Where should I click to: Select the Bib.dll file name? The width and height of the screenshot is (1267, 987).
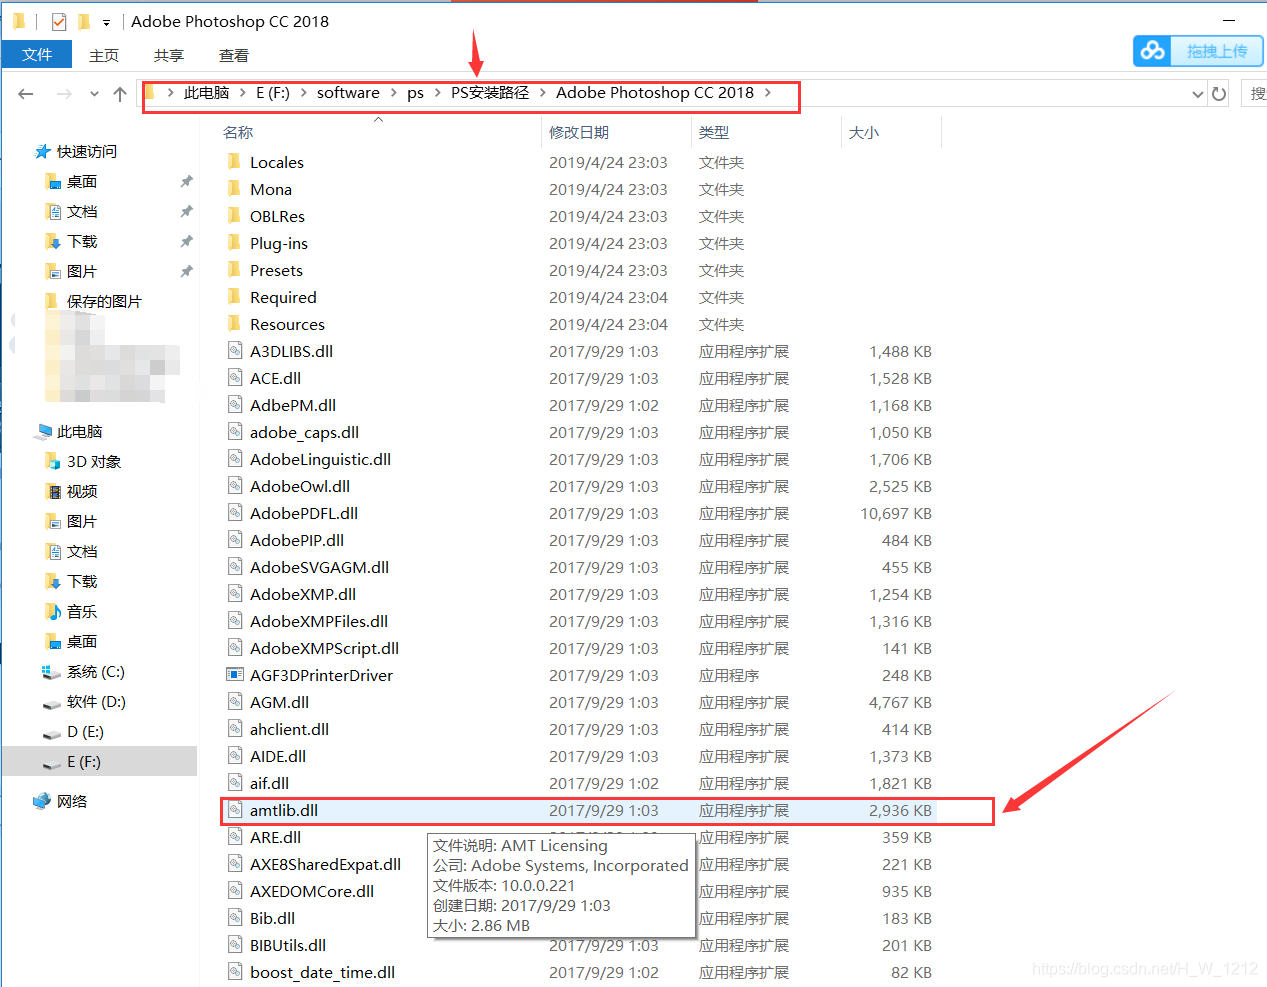click(x=273, y=918)
